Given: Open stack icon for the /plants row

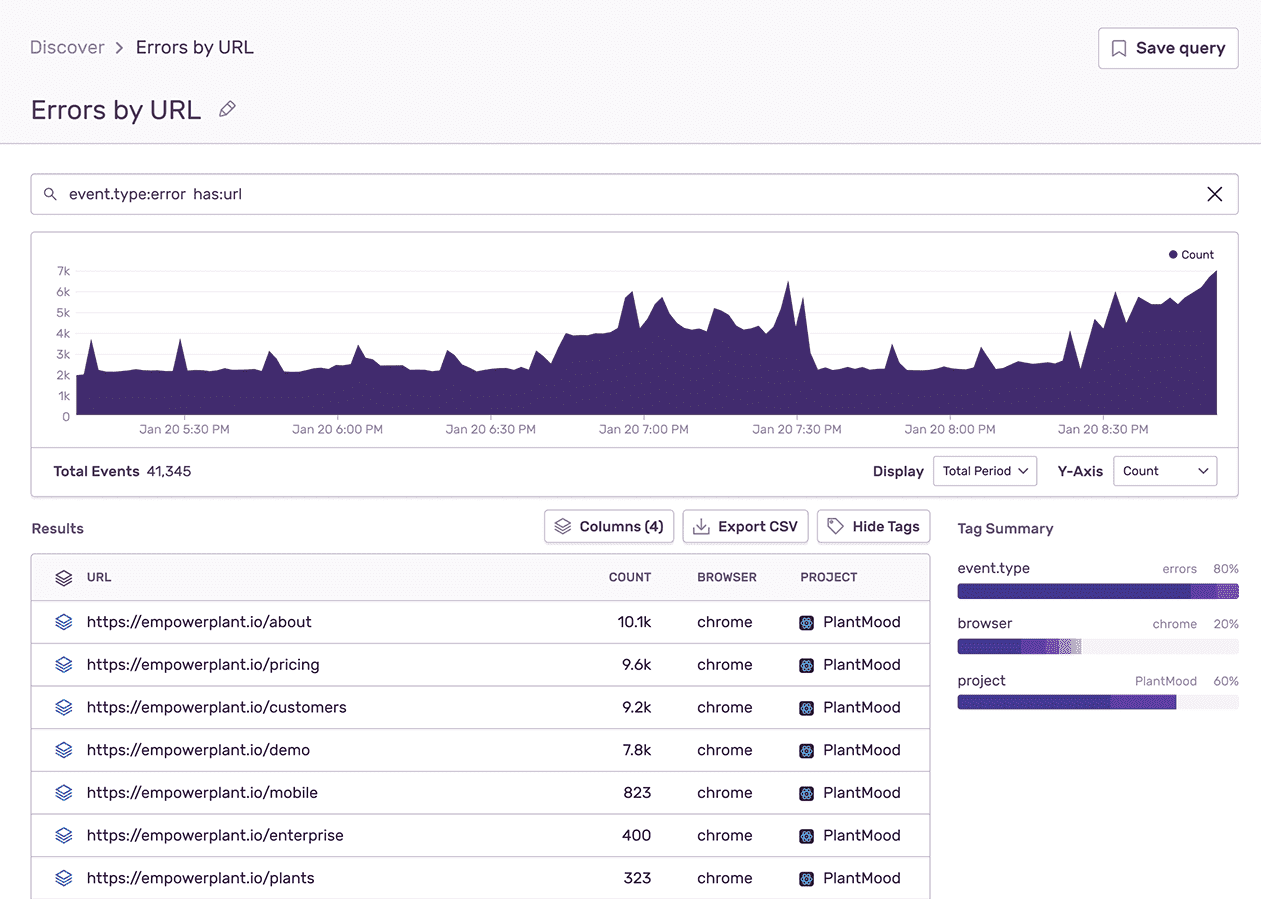Looking at the screenshot, I should [64, 879].
